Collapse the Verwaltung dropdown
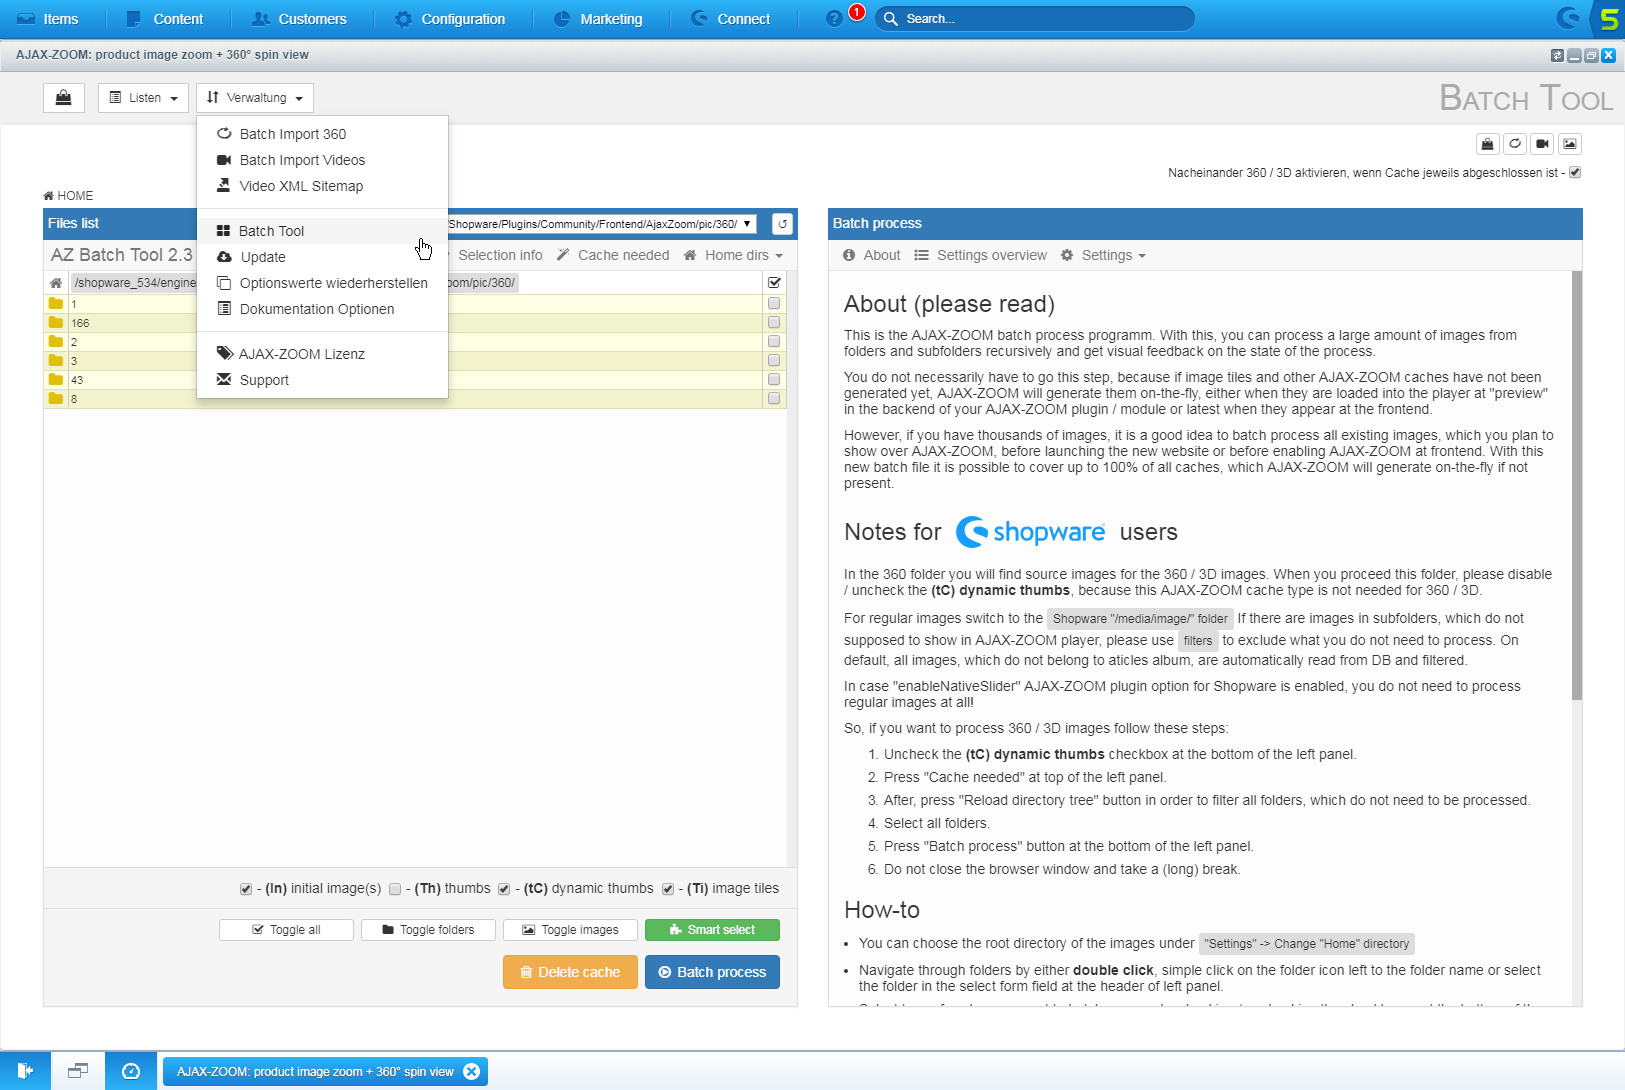The height and width of the screenshot is (1090, 1625). tap(255, 98)
